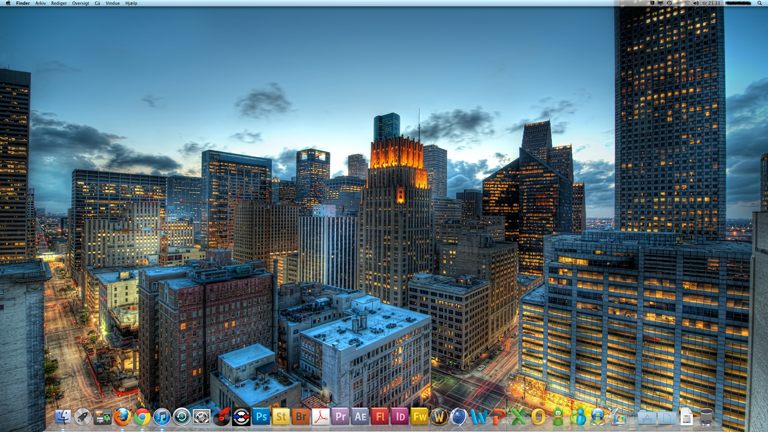Open the Rediger menu
Screen dimensions: 768x432
[x=59, y=3]
